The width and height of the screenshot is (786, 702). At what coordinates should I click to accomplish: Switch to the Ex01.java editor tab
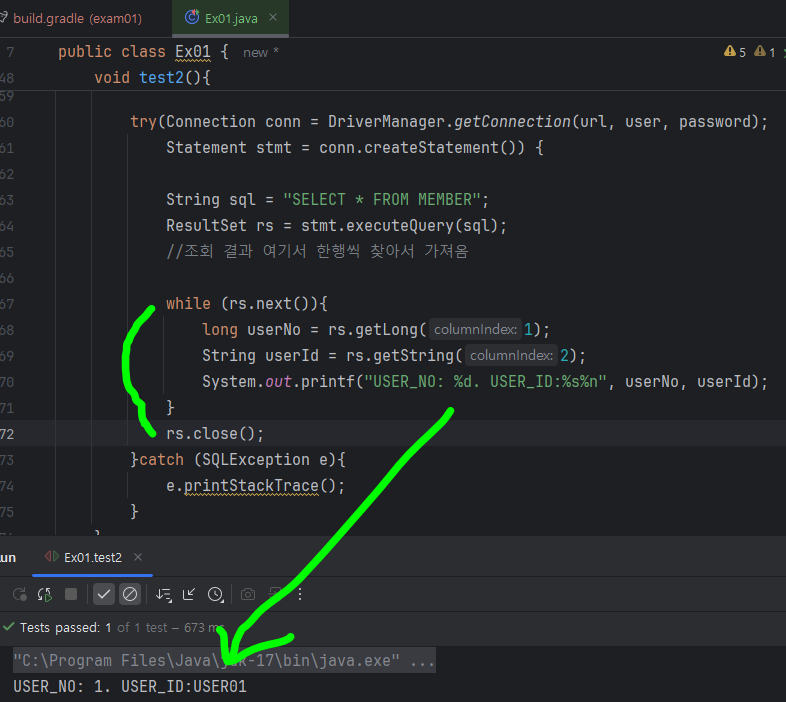(231, 19)
